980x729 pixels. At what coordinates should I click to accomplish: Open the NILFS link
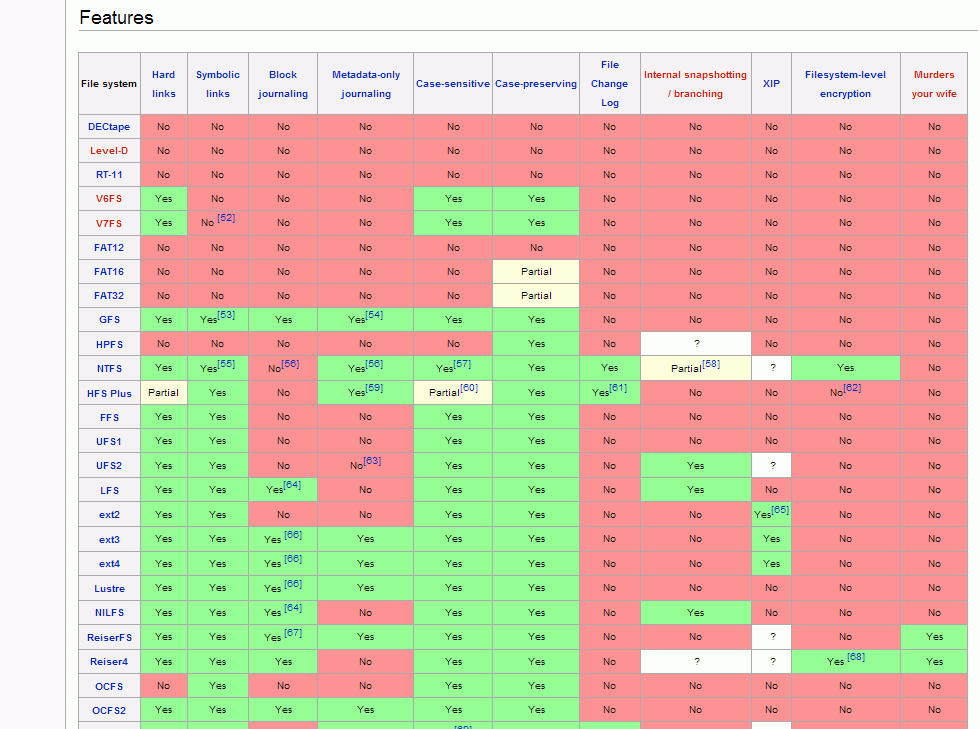(109, 613)
